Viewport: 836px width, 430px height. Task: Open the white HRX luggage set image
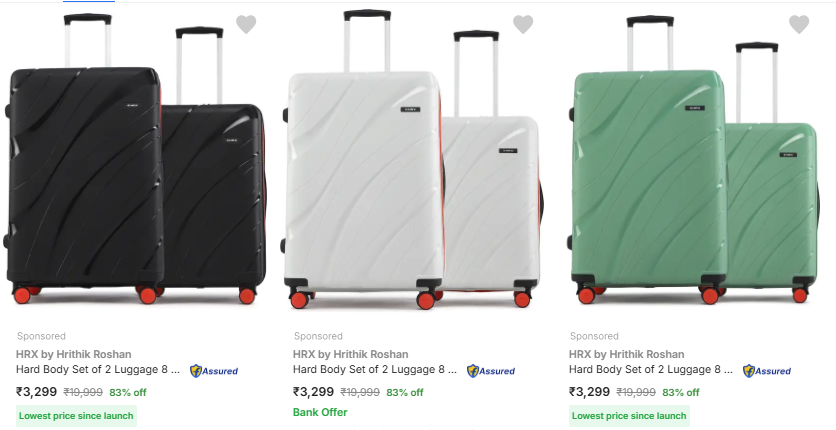pos(412,165)
